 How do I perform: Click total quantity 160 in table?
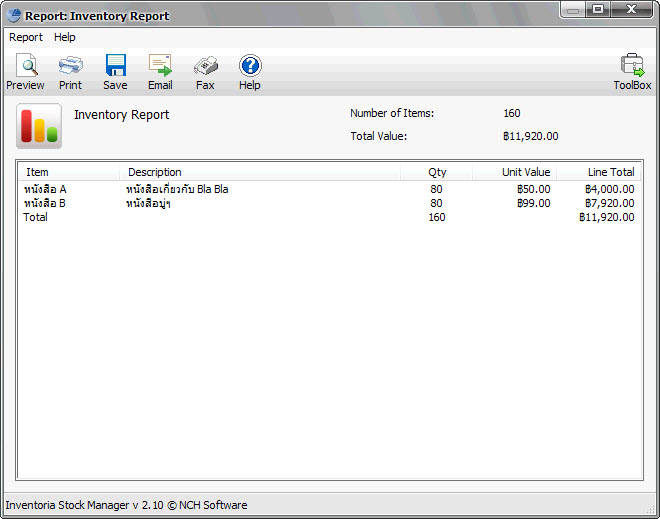pos(437,217)
